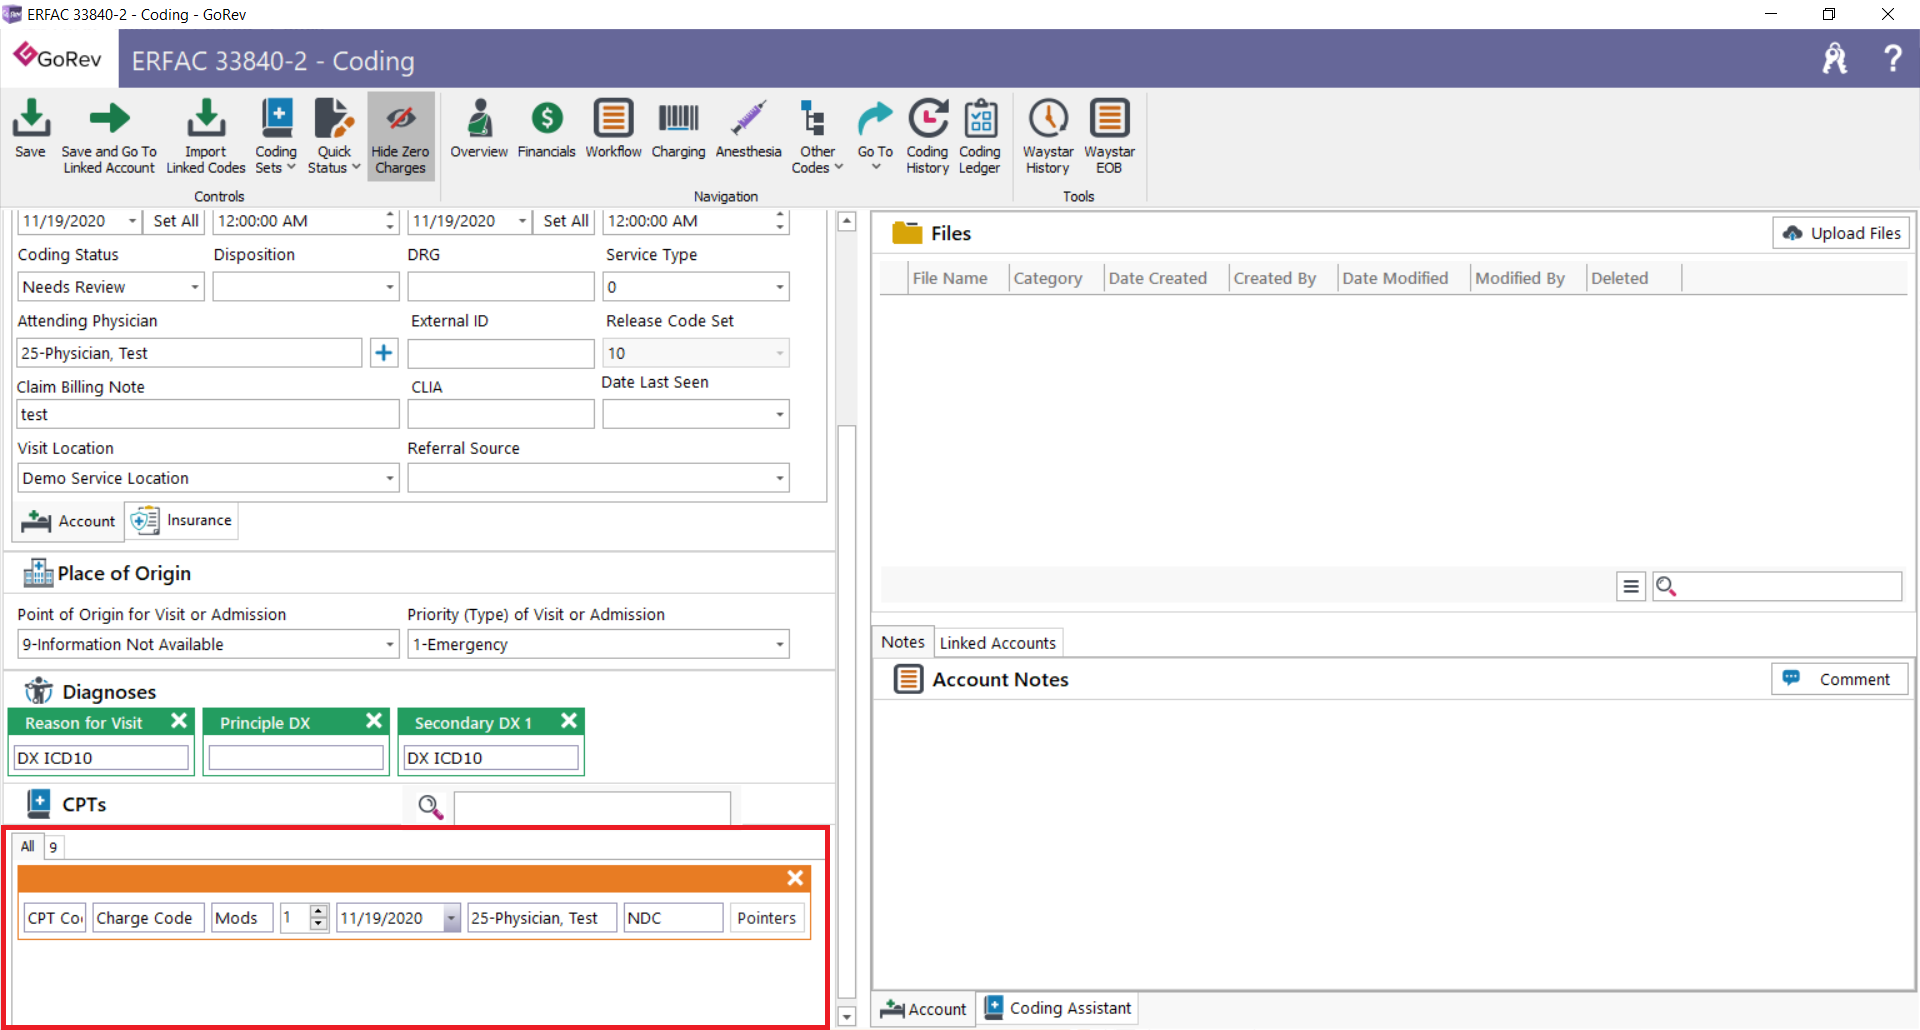Click the GoRev logo
Screen dimensions: 1920x1030
(58, 58)
